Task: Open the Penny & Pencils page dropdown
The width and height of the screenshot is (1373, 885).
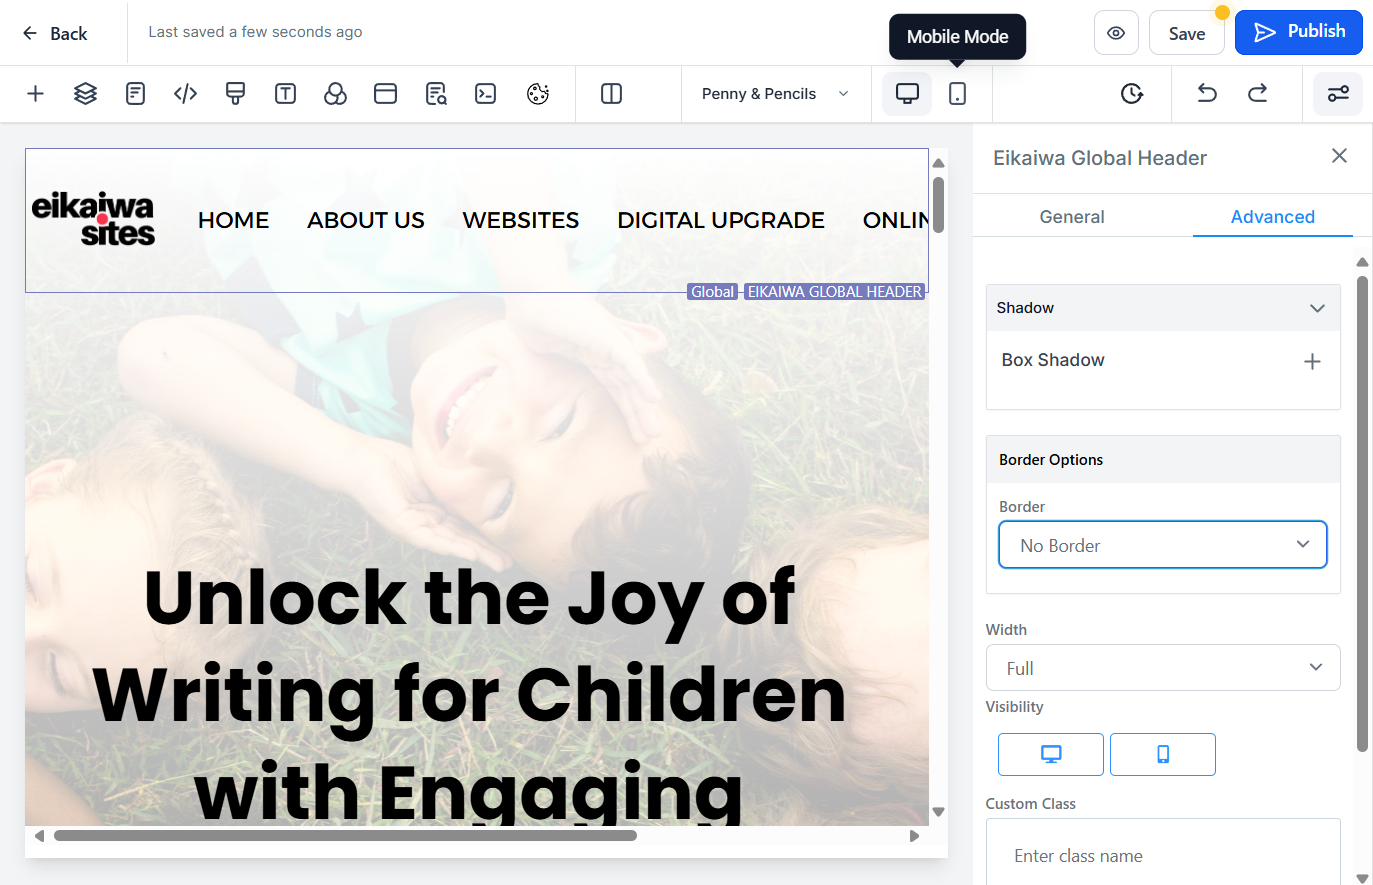Action: click(x=776, y=94)
